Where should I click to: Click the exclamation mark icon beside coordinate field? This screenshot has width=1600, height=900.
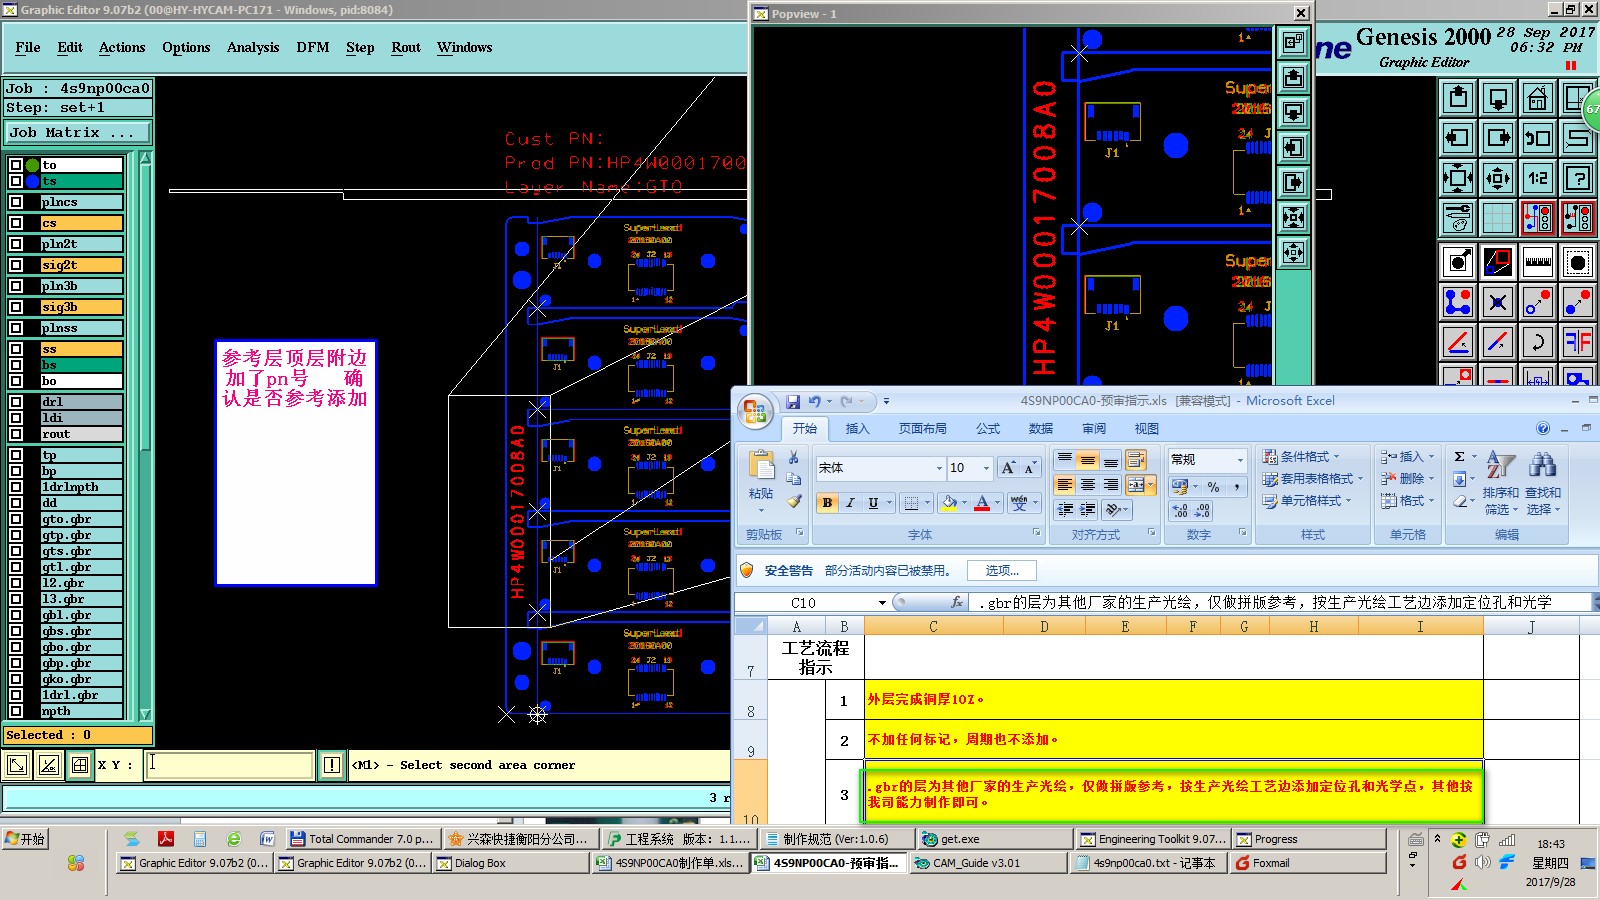[x=332, y=765]
